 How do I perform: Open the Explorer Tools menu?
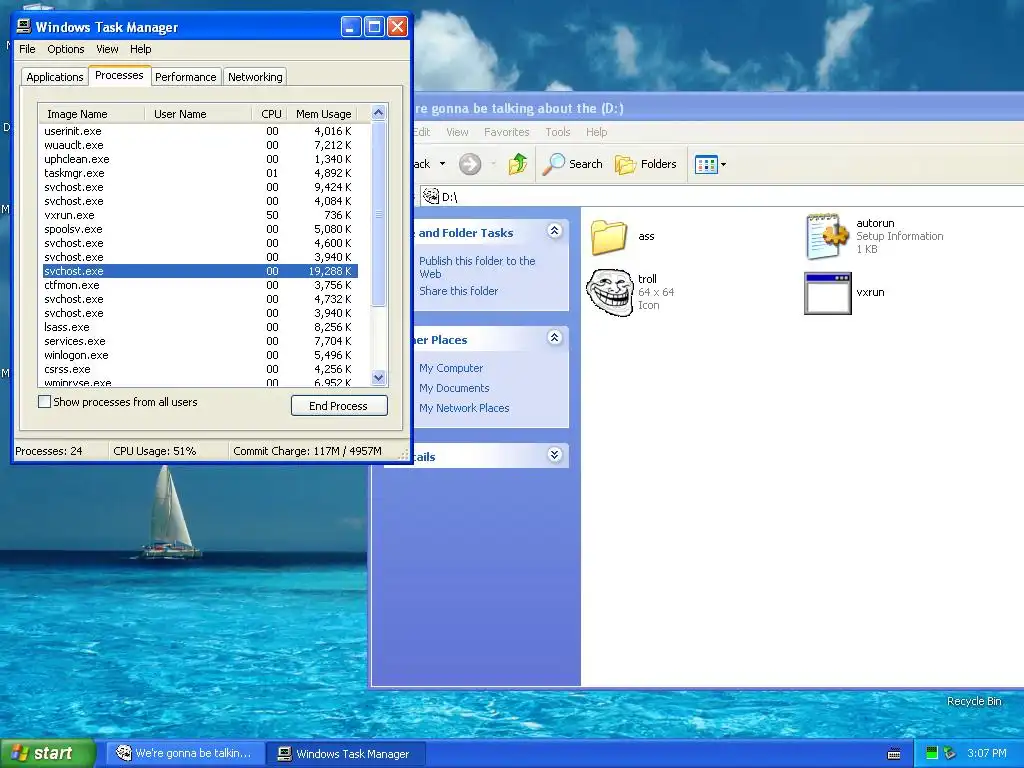tap(558, 132)
